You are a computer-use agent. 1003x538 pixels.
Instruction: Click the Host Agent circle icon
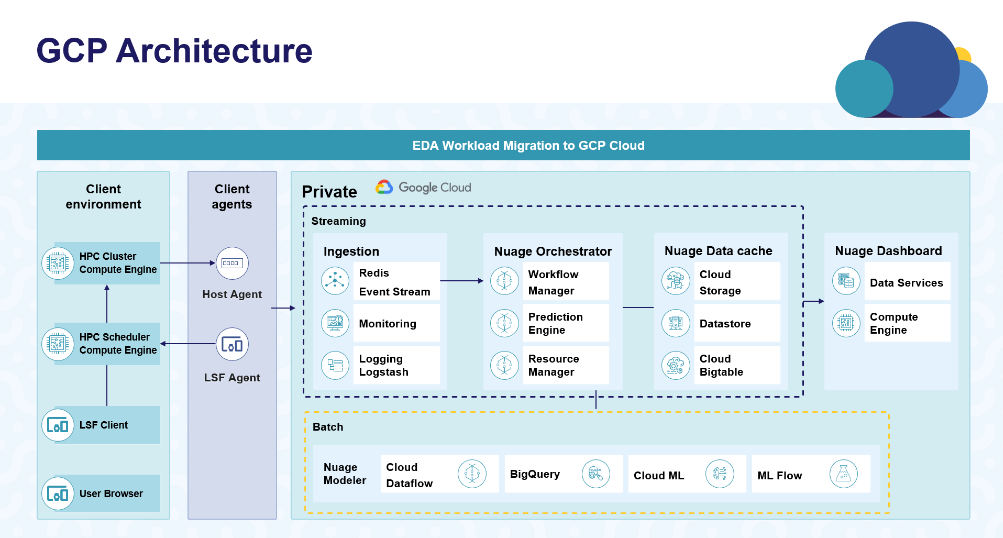pos(232,264)
